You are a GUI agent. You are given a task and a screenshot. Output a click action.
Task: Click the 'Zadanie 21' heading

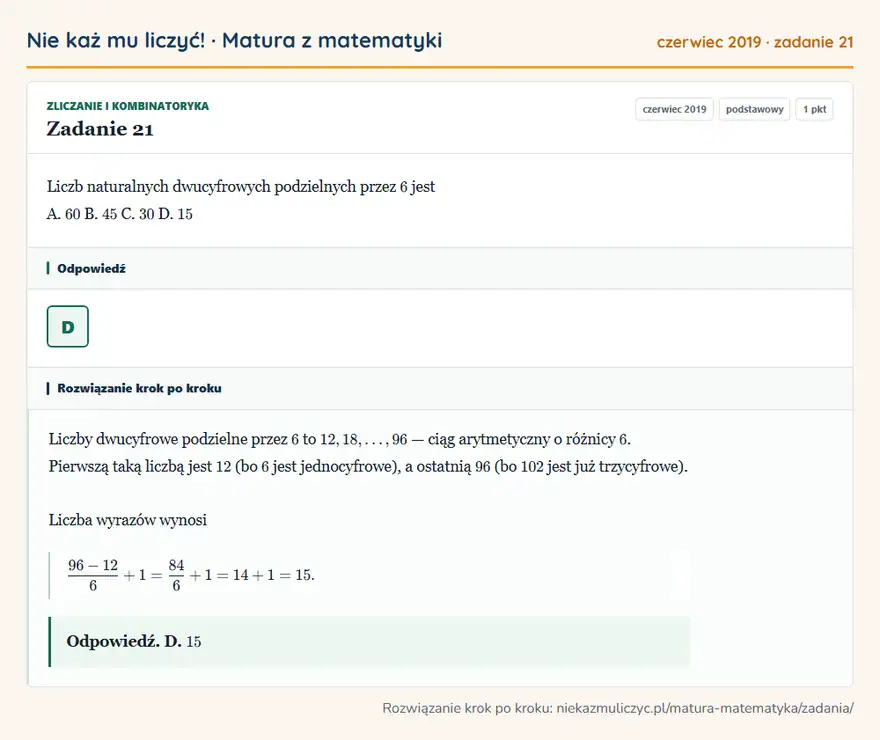[100, 129]
